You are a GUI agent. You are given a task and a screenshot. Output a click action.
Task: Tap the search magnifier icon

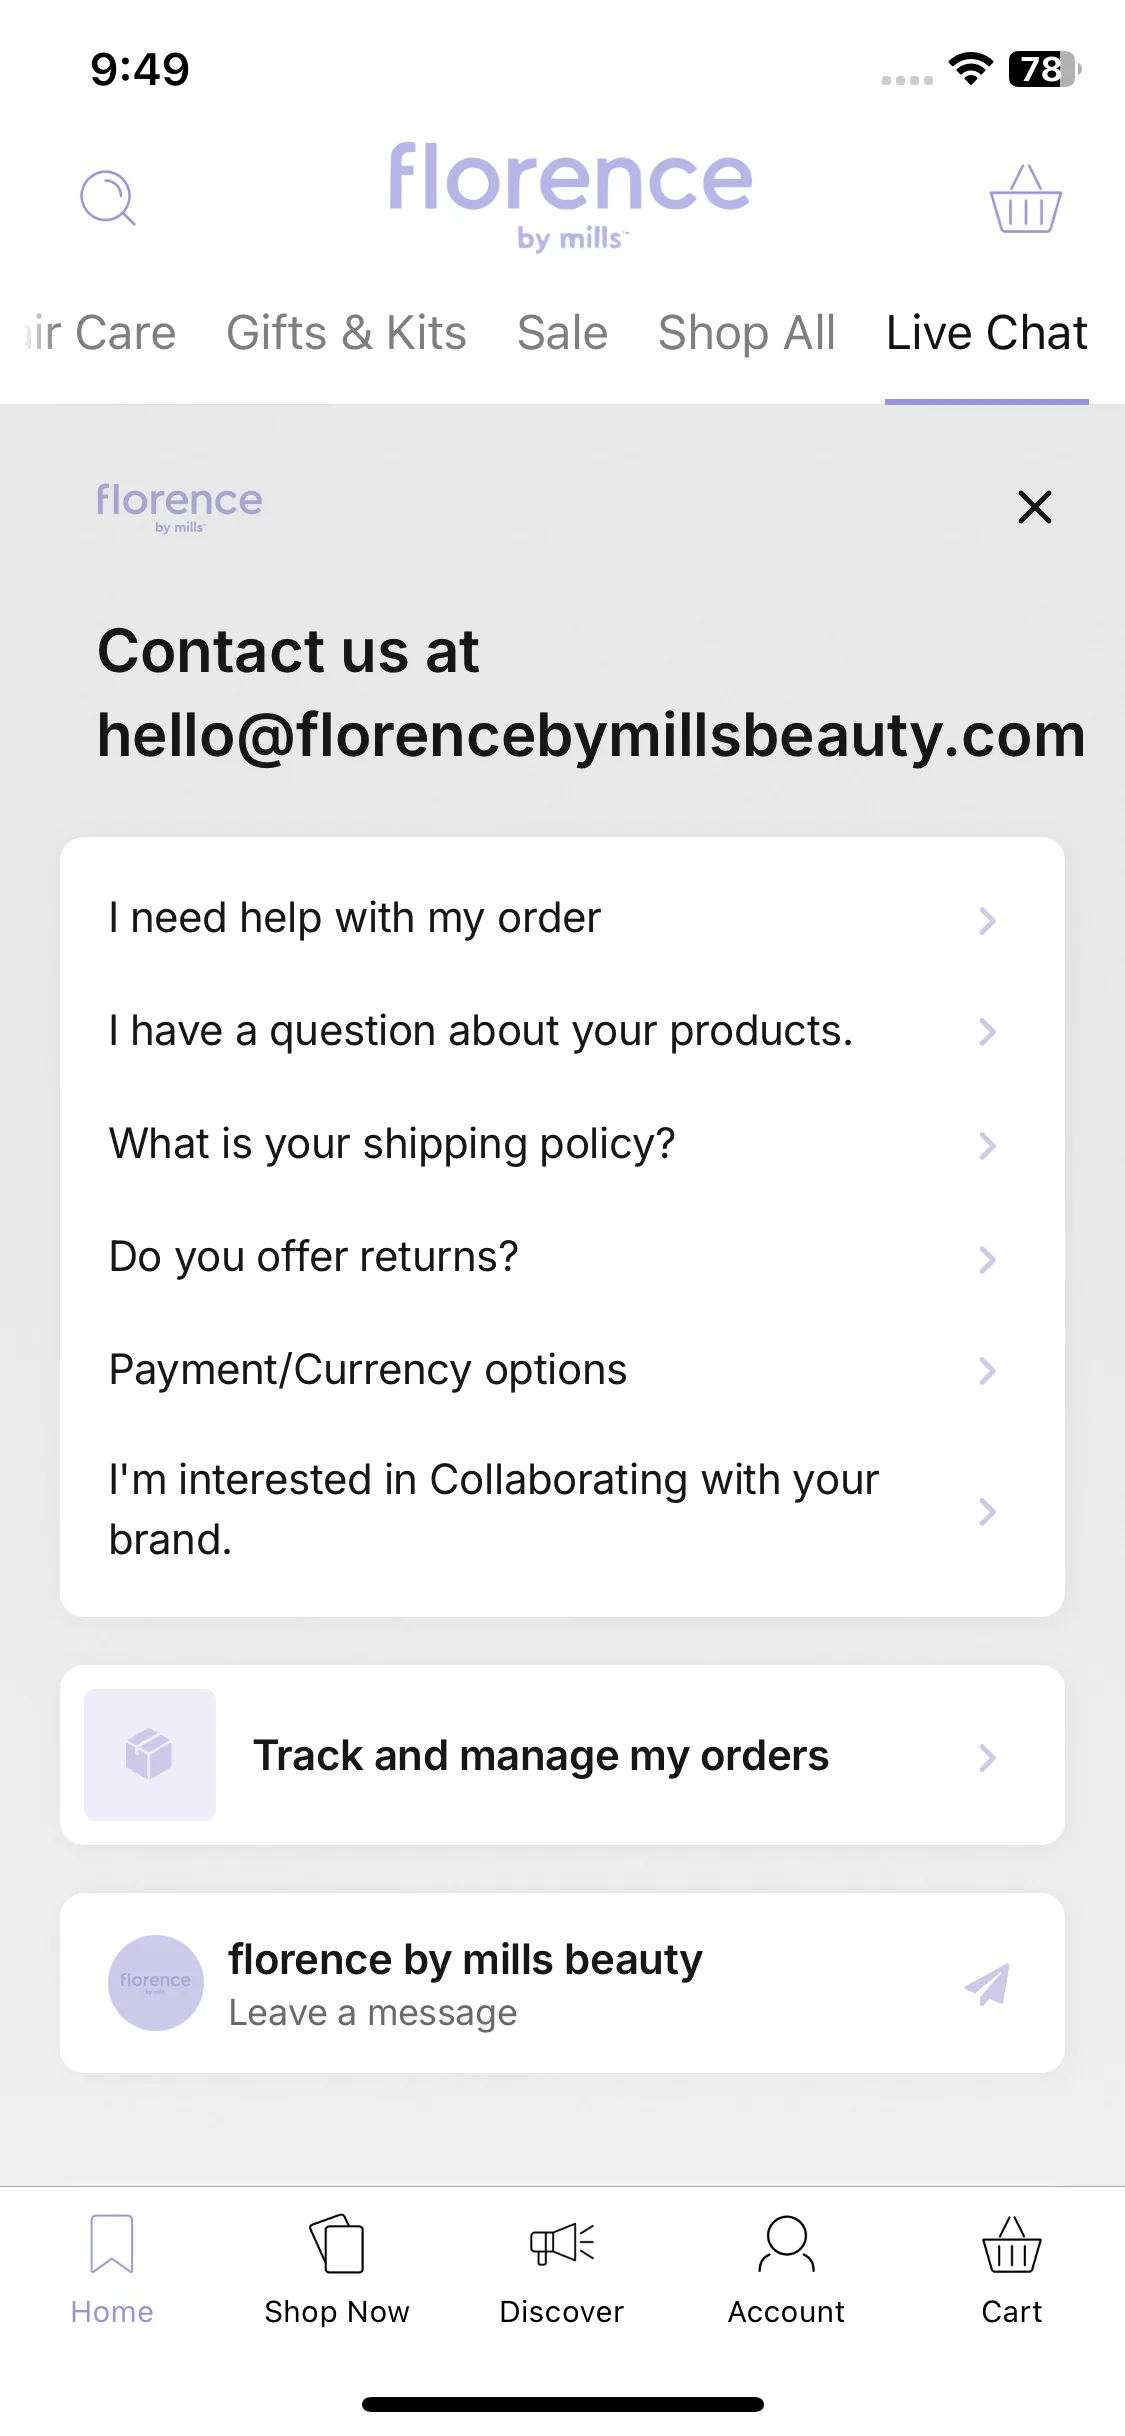coord(108,198)
